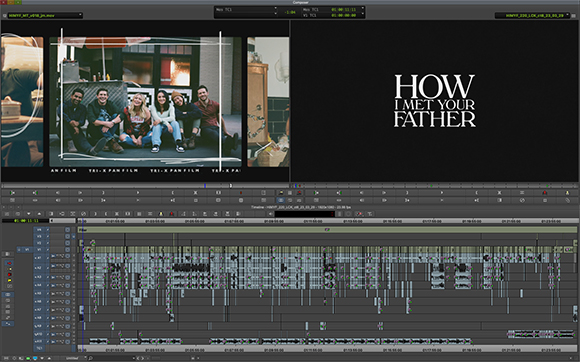This screenshot has width=580, height=362.
Task: Click the Title tool icon in timeline toolbar
Action: [370, 214]
